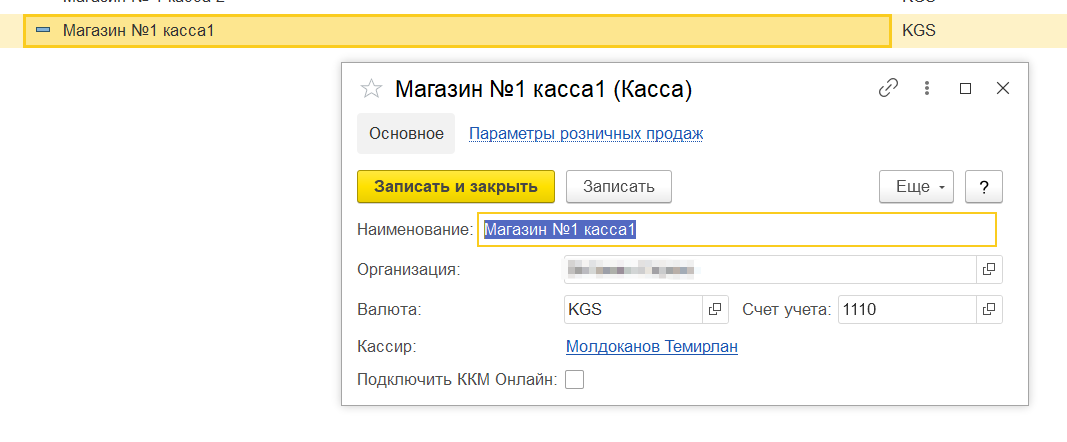Open Параметры розничных продаж tab

point(586,133)
